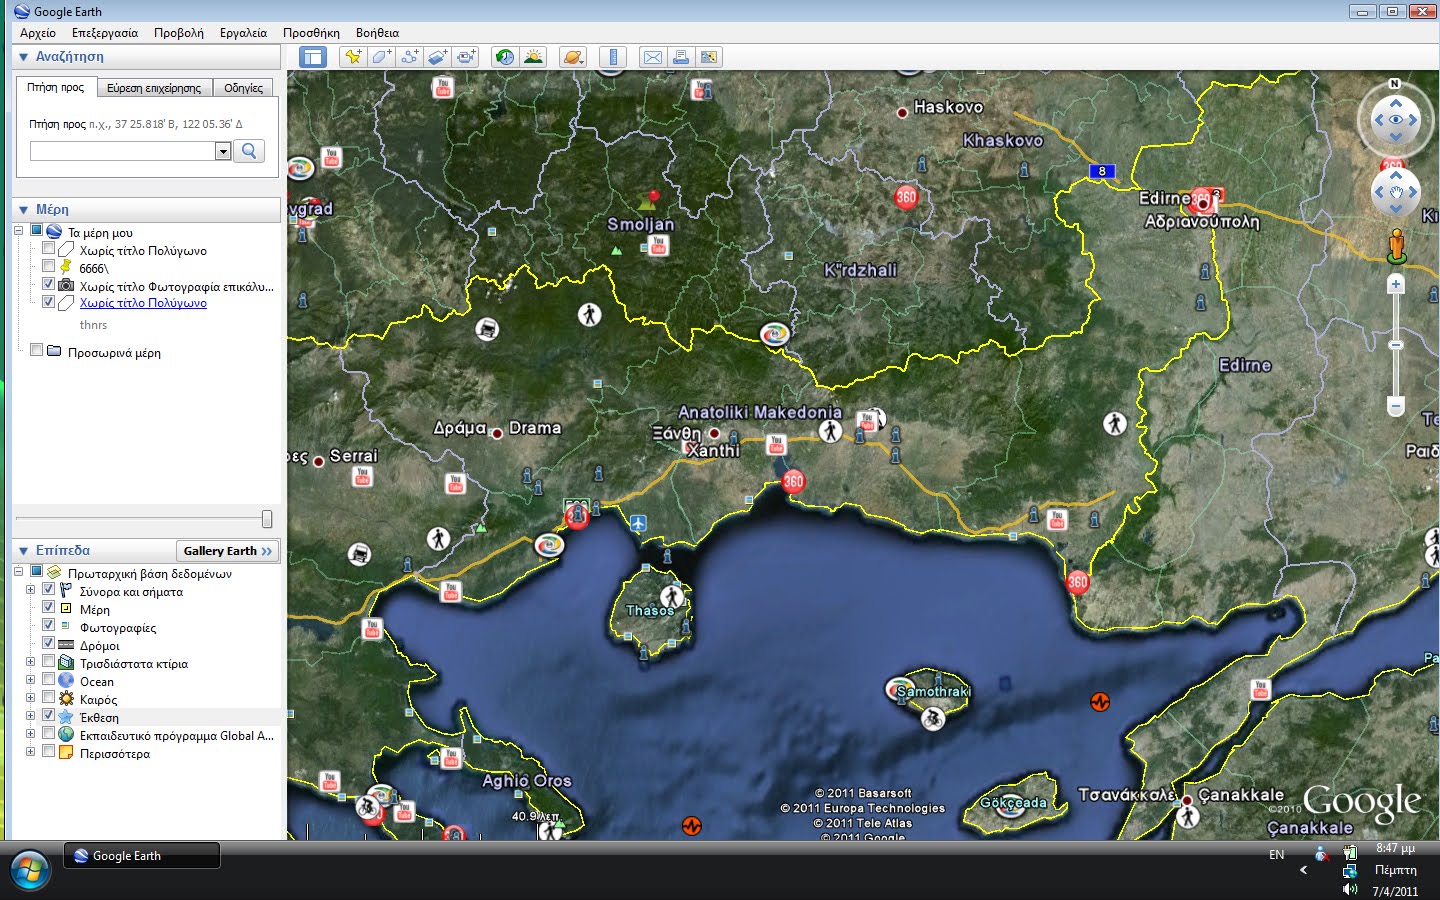Add an image overlay from toolbar
The image size is (1440, 900).
[438, 57]
